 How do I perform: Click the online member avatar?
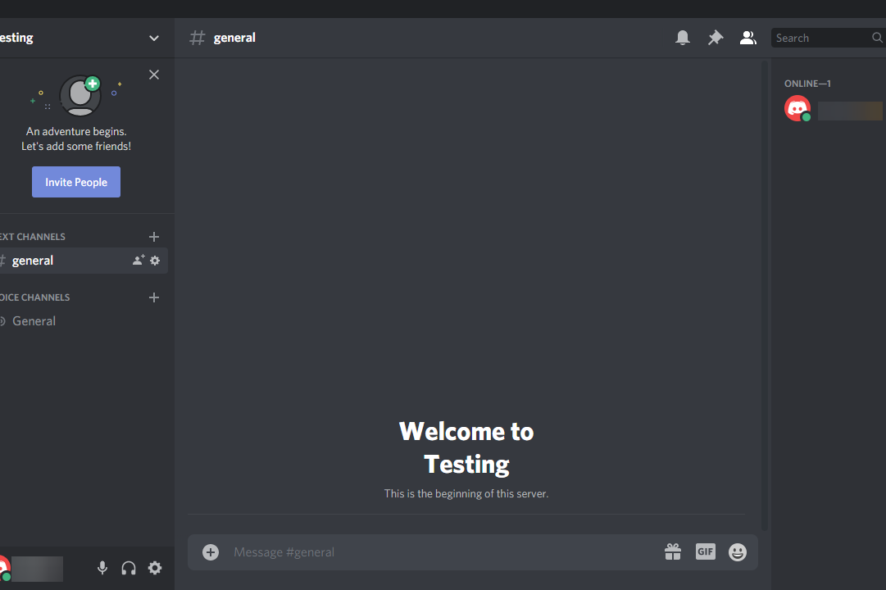click(797, 109)
